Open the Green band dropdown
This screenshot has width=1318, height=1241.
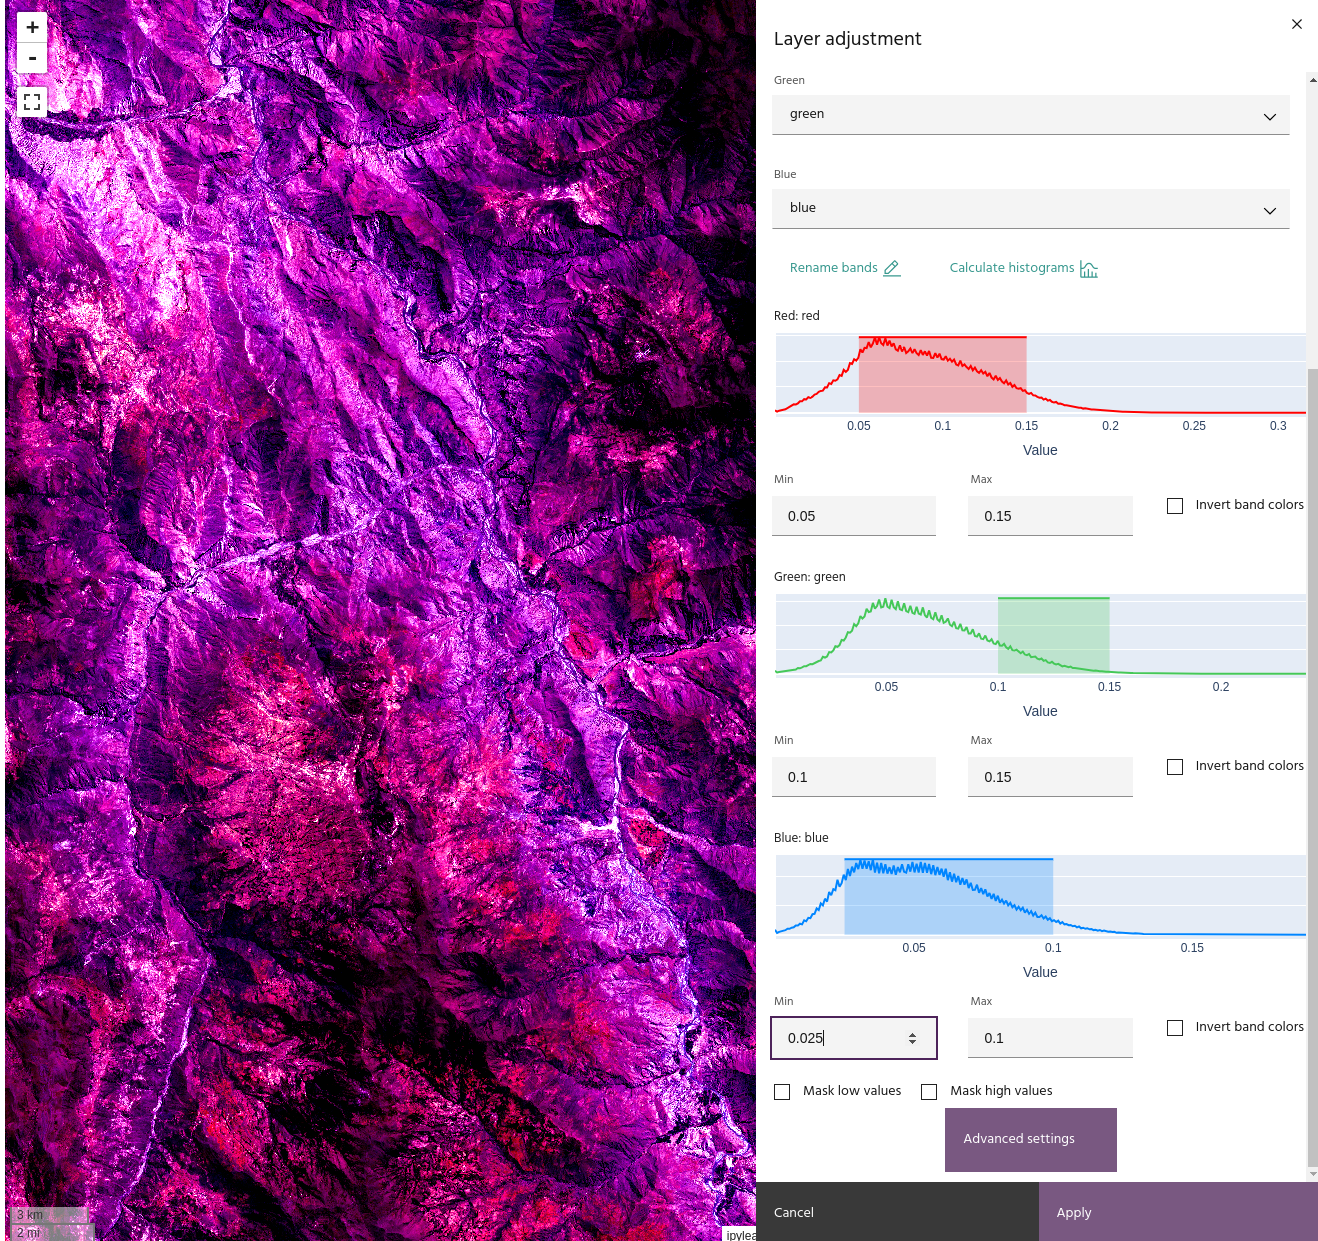point(1030,115)
